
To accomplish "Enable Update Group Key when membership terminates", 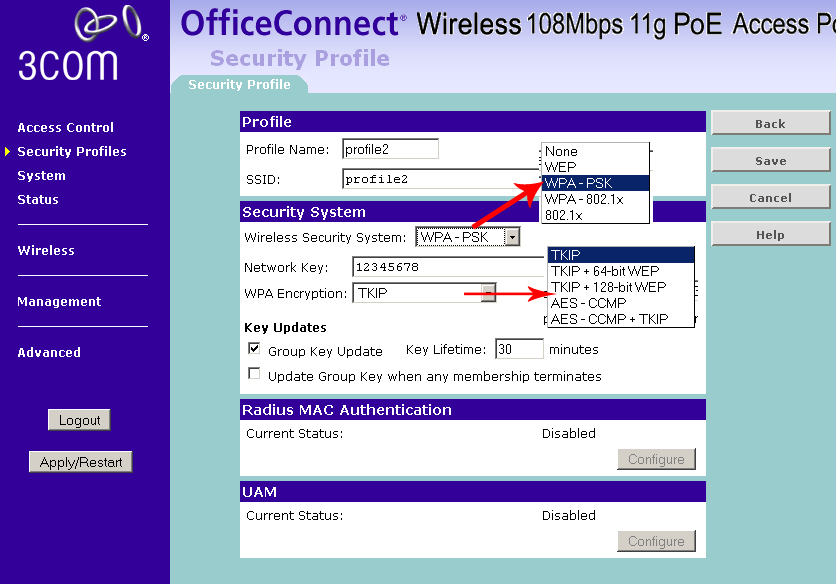I will click(254, 373).
